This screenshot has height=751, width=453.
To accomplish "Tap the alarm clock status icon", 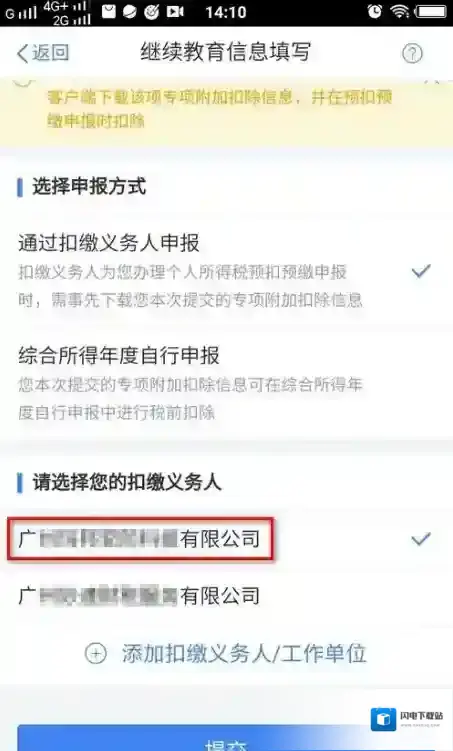I will (374, 11).
